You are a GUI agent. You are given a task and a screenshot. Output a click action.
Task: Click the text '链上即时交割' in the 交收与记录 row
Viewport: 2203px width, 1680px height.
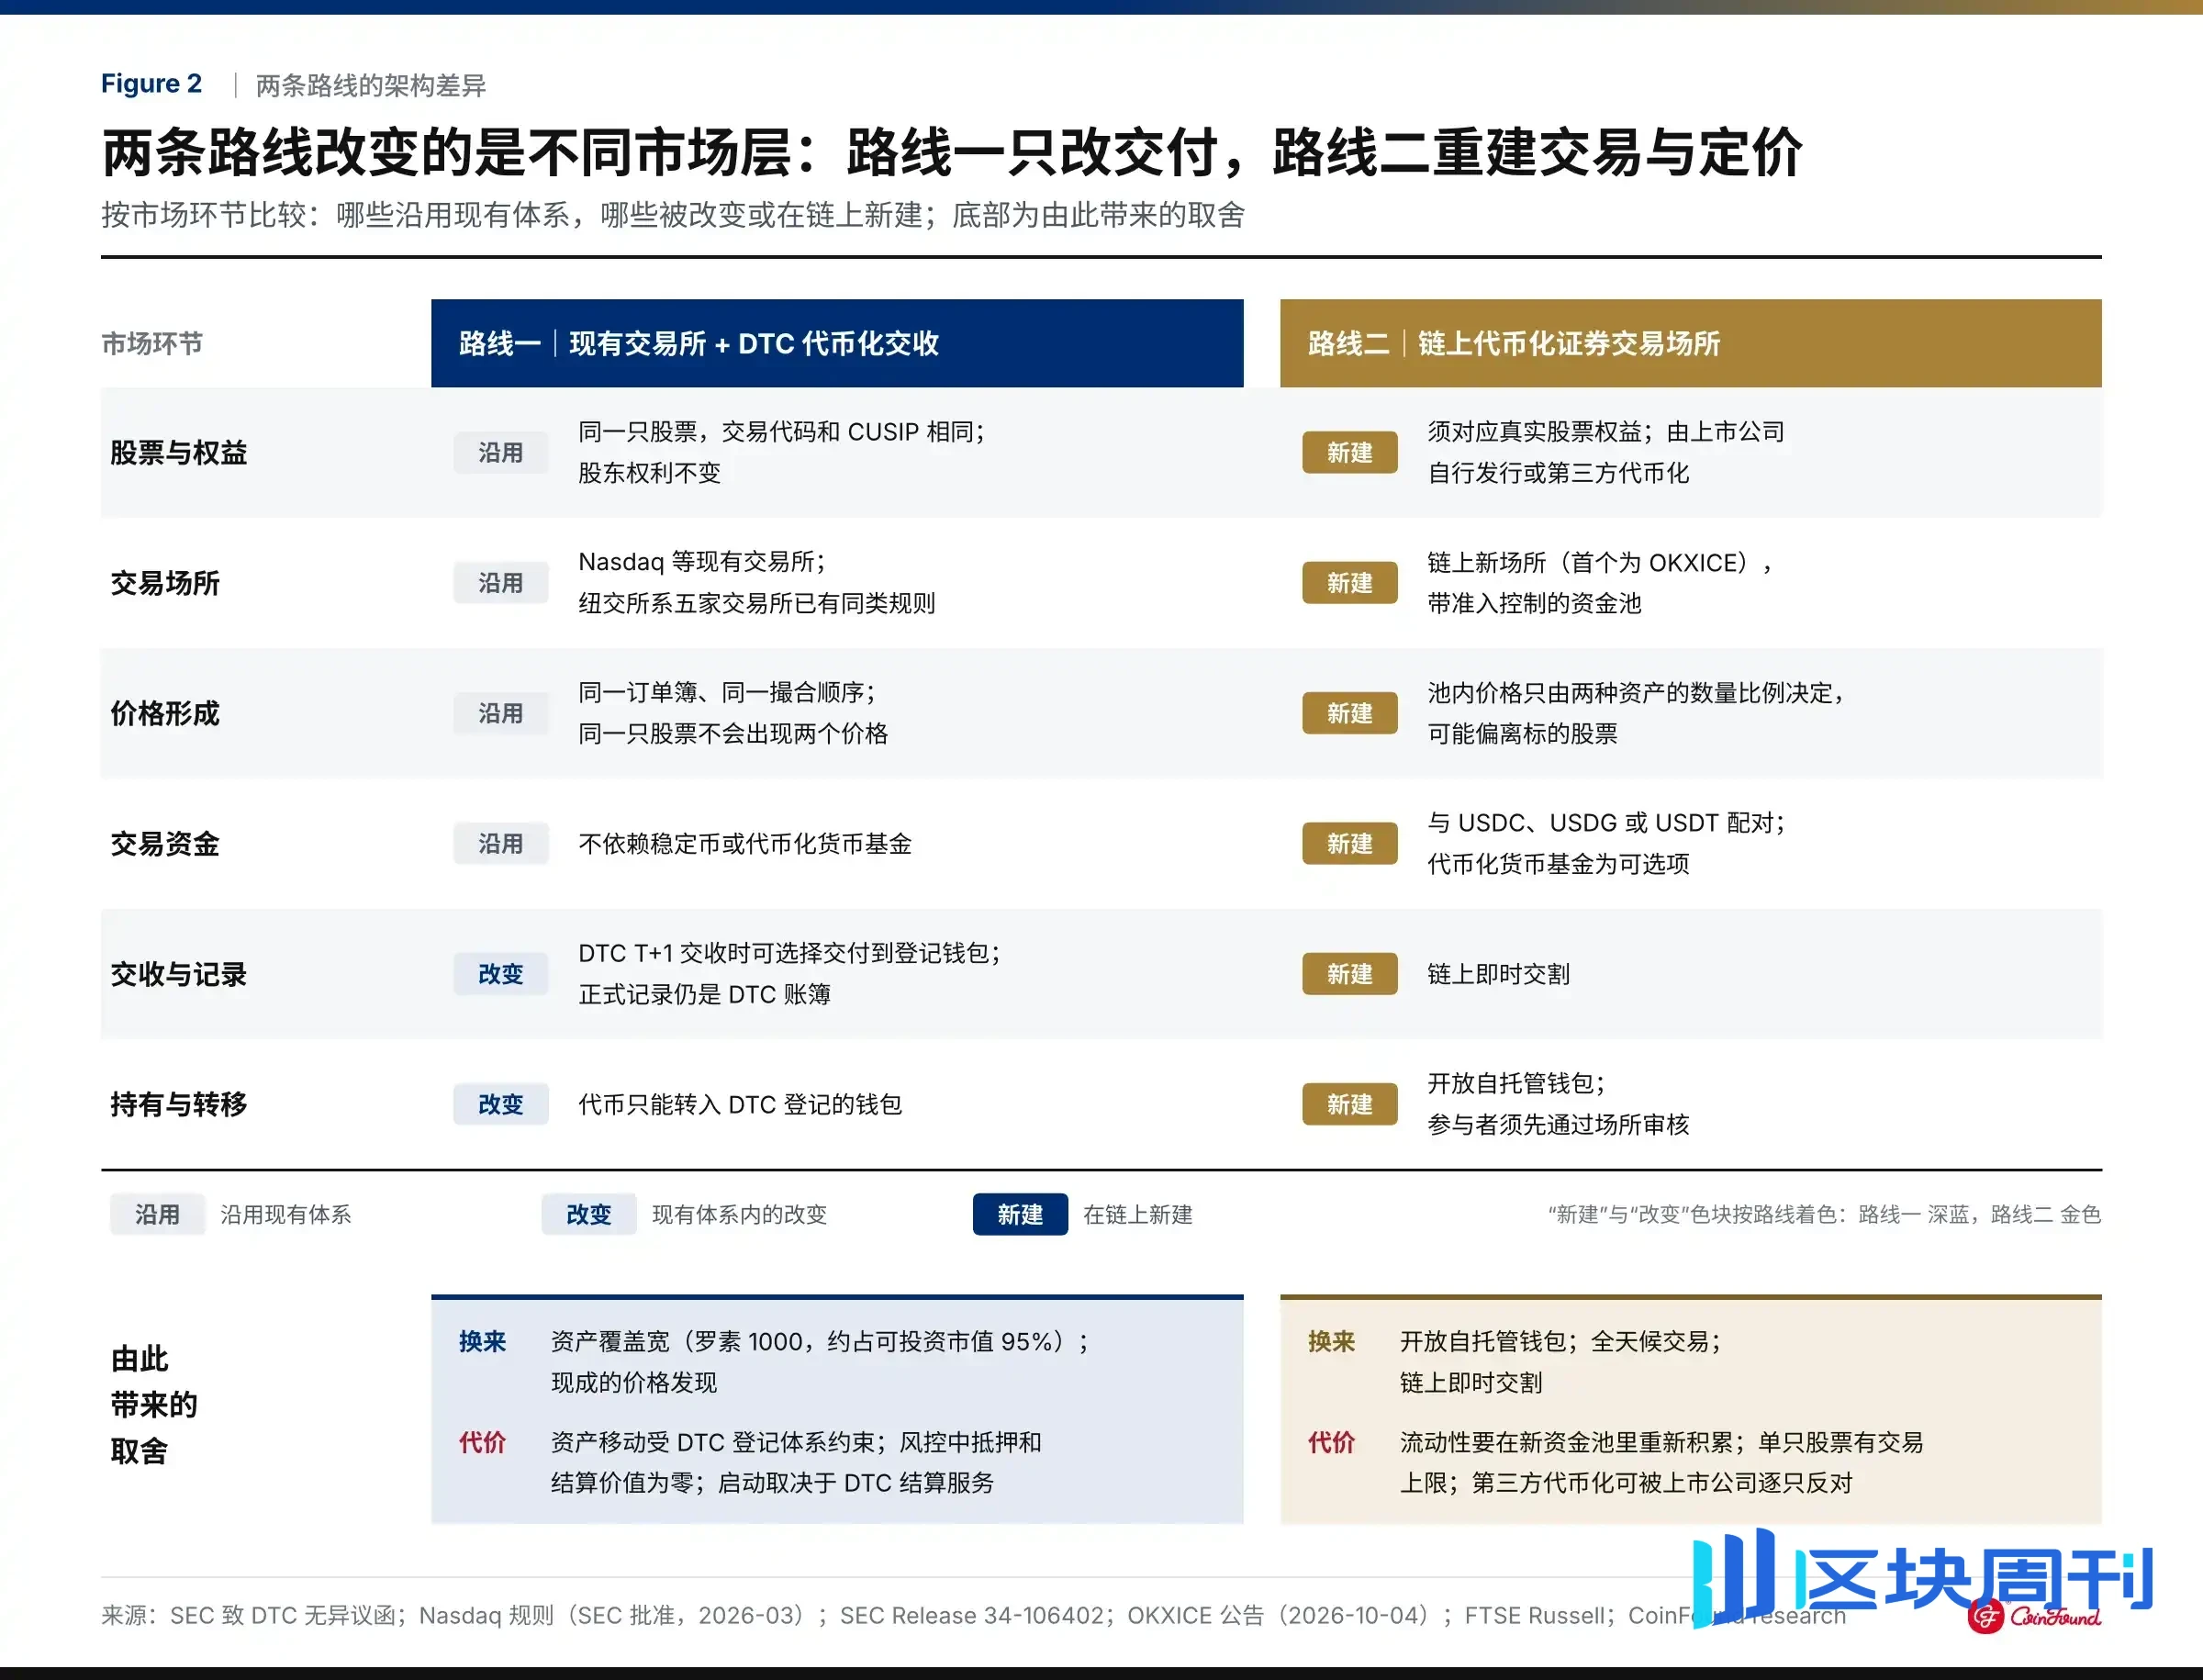click(1498, 974)
